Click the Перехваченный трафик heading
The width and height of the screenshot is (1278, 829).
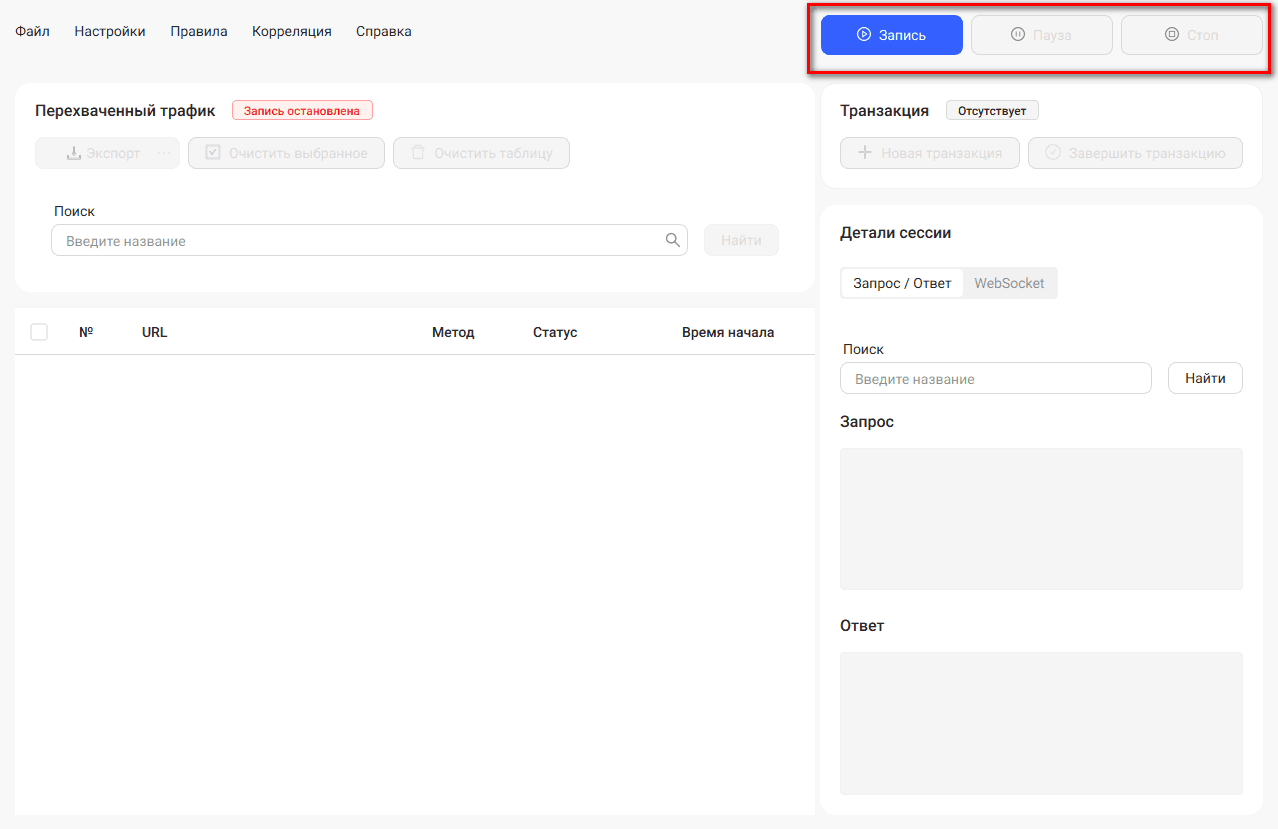tap(125, 111)
